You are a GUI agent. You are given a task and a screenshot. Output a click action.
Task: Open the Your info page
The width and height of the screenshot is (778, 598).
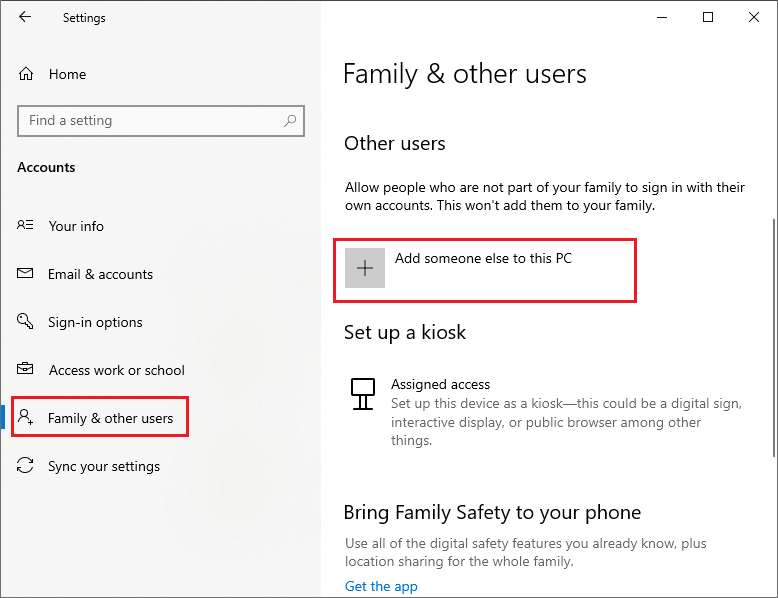(76, 226)
